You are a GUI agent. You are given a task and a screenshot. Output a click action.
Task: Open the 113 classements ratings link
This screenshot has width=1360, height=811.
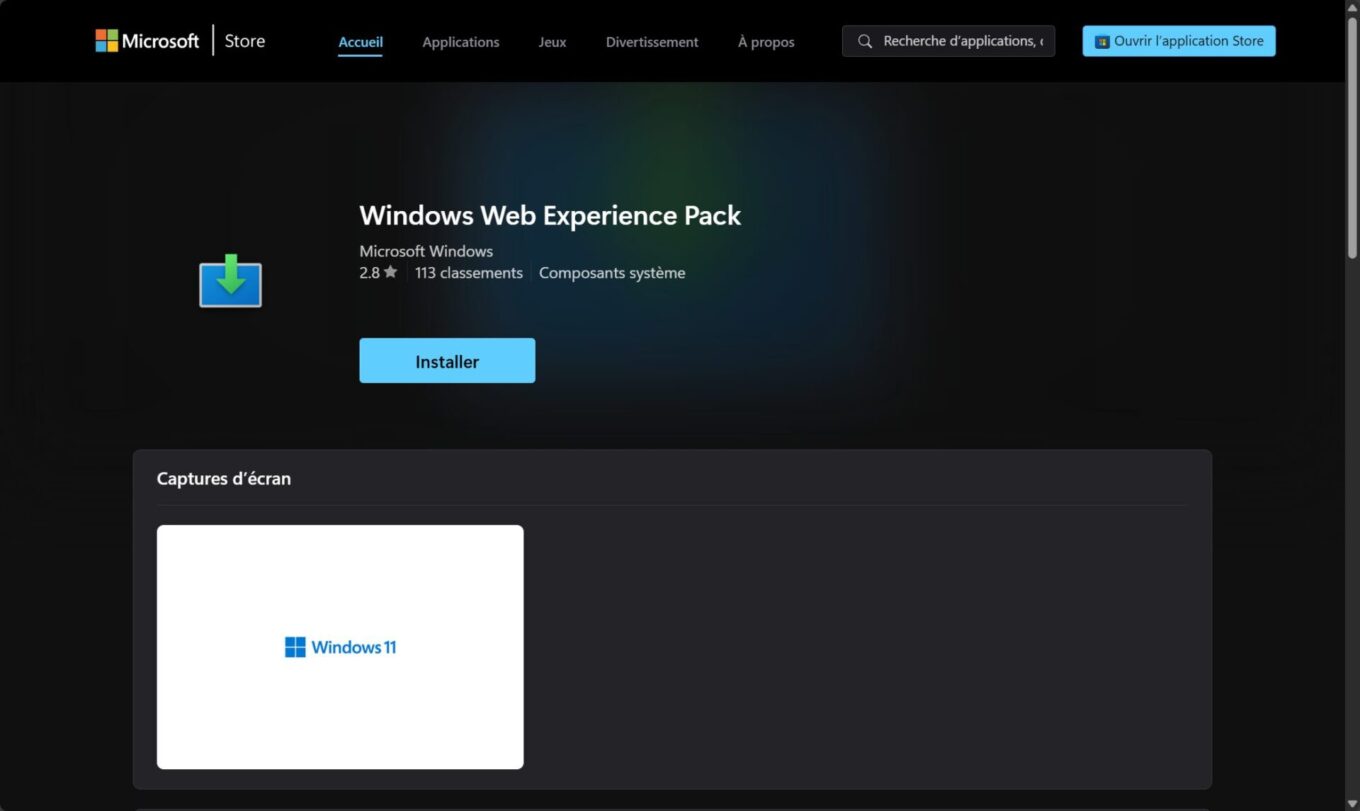tap(468, 273)
